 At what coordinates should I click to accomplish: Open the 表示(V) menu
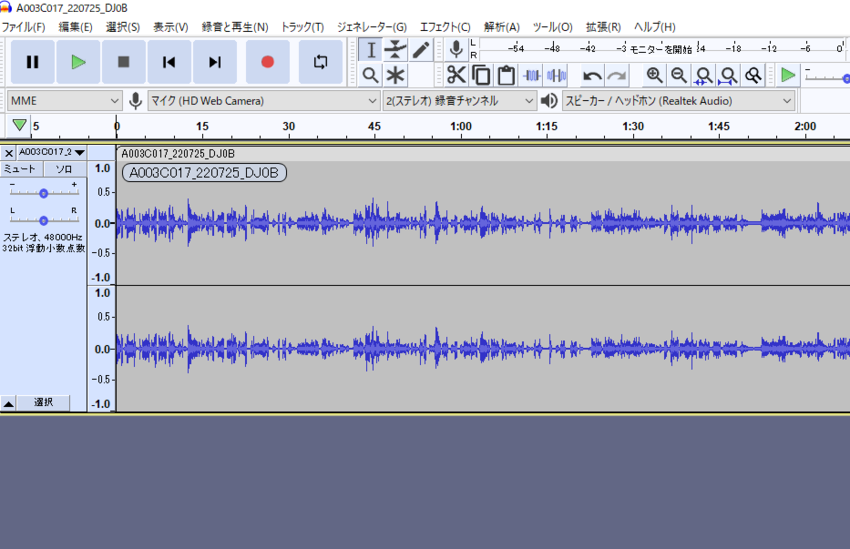tap(171, 27)
